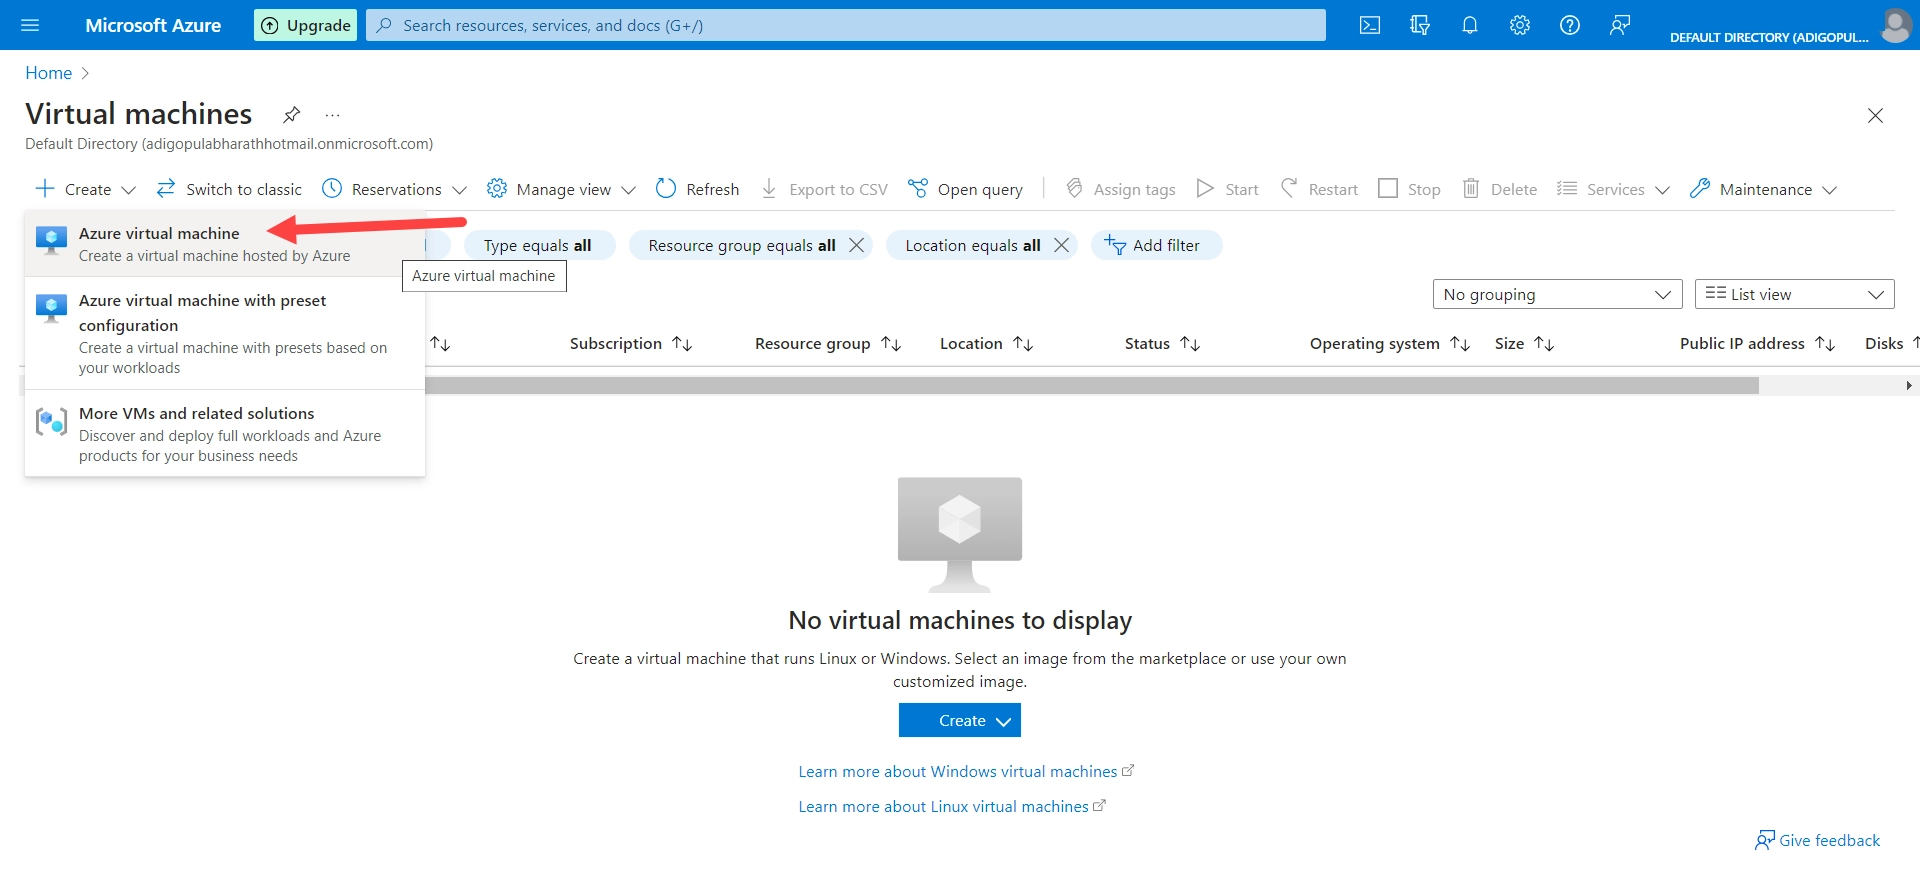Click Resource group equals all filter
The width and height of the screenshot is (1920, 879).
[741, 245]
